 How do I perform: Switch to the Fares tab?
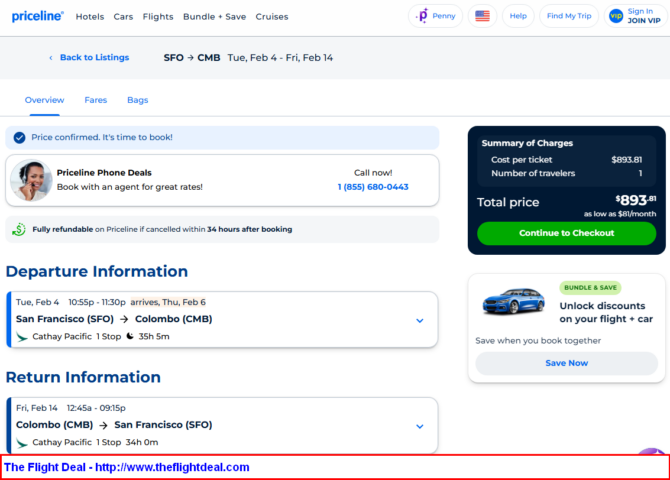(95, 100)
